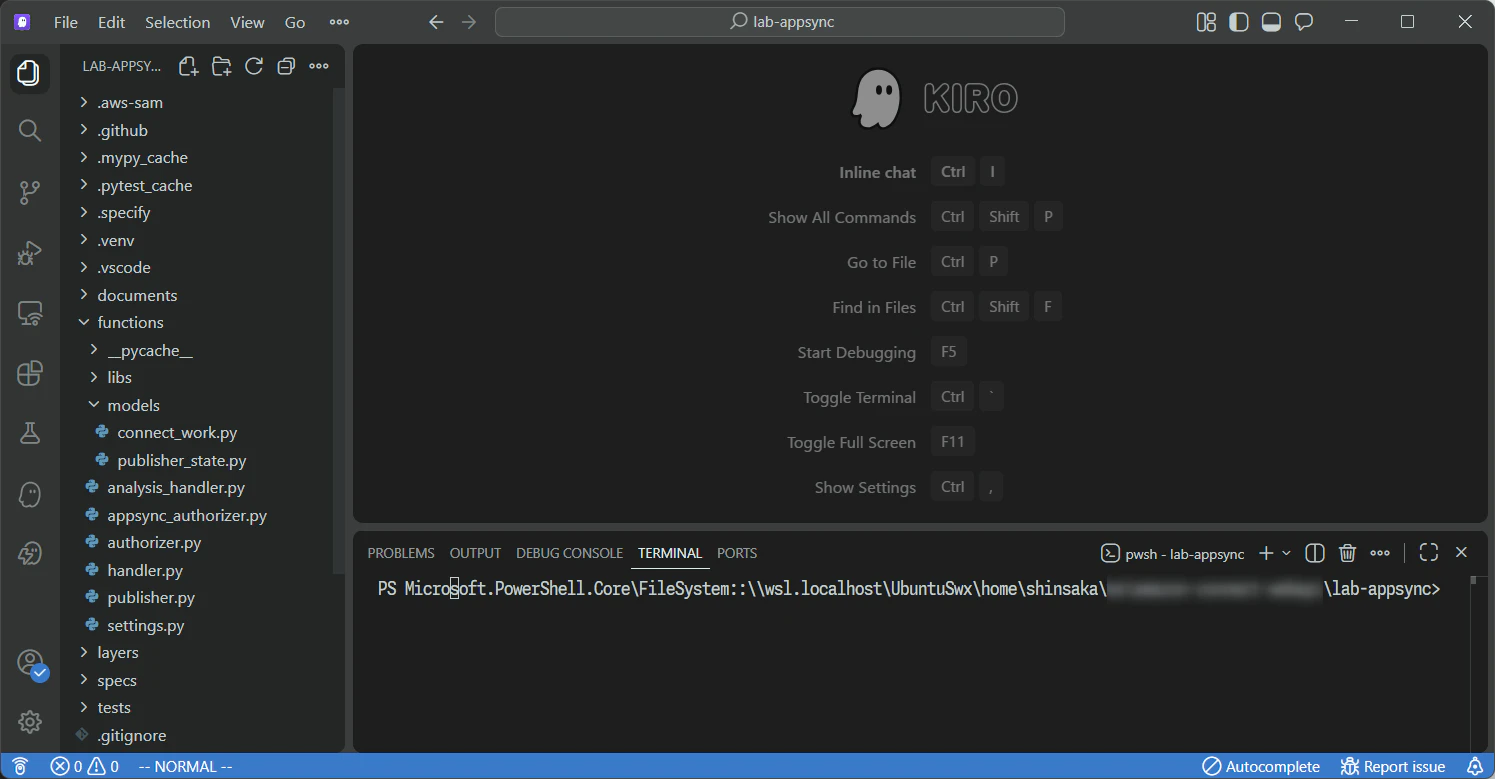Go back using the title bar arrow
1495x779 pixels.
pos(436,22)
